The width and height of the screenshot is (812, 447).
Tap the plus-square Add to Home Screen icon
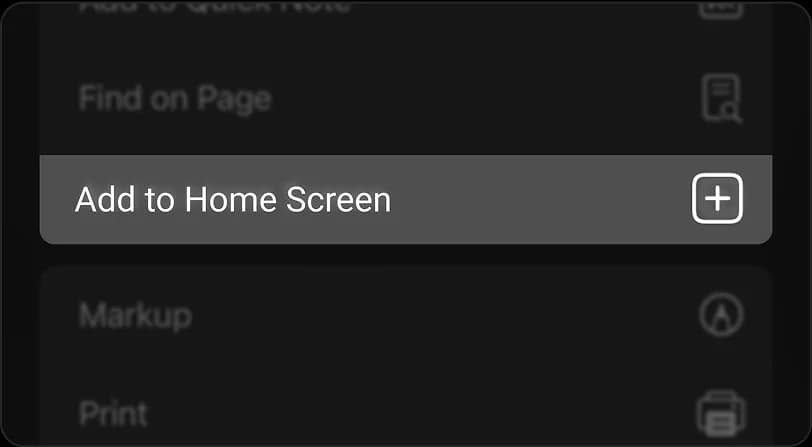(717, 199)
